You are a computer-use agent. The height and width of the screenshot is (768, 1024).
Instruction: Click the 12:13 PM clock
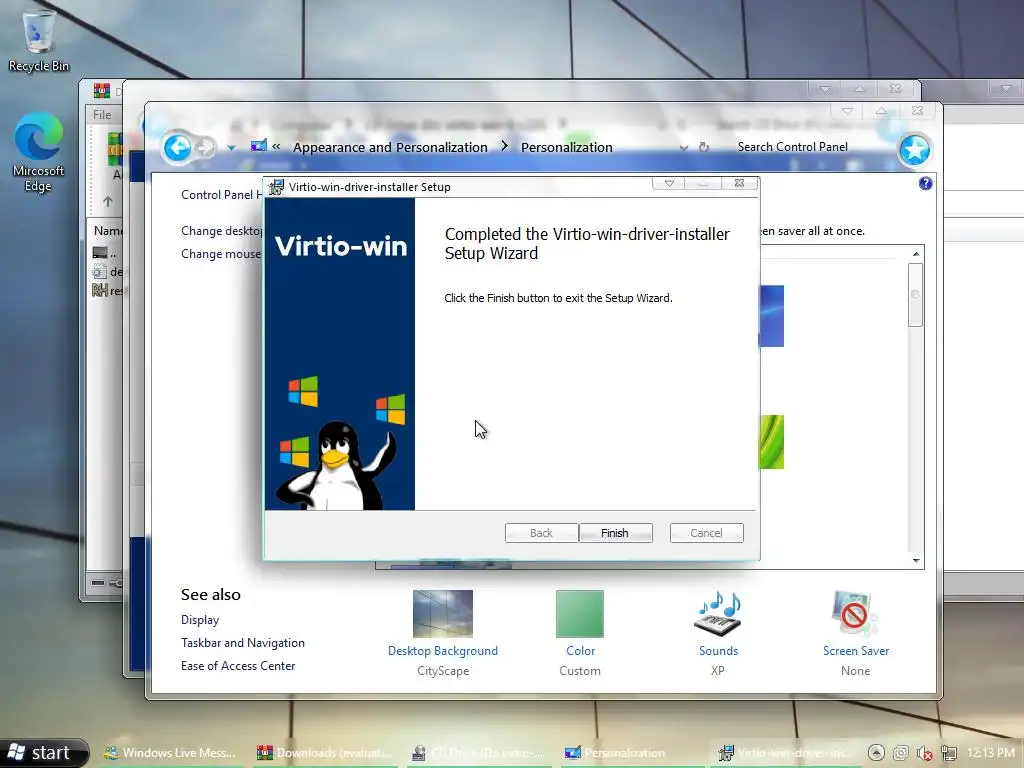pos(991,753)
